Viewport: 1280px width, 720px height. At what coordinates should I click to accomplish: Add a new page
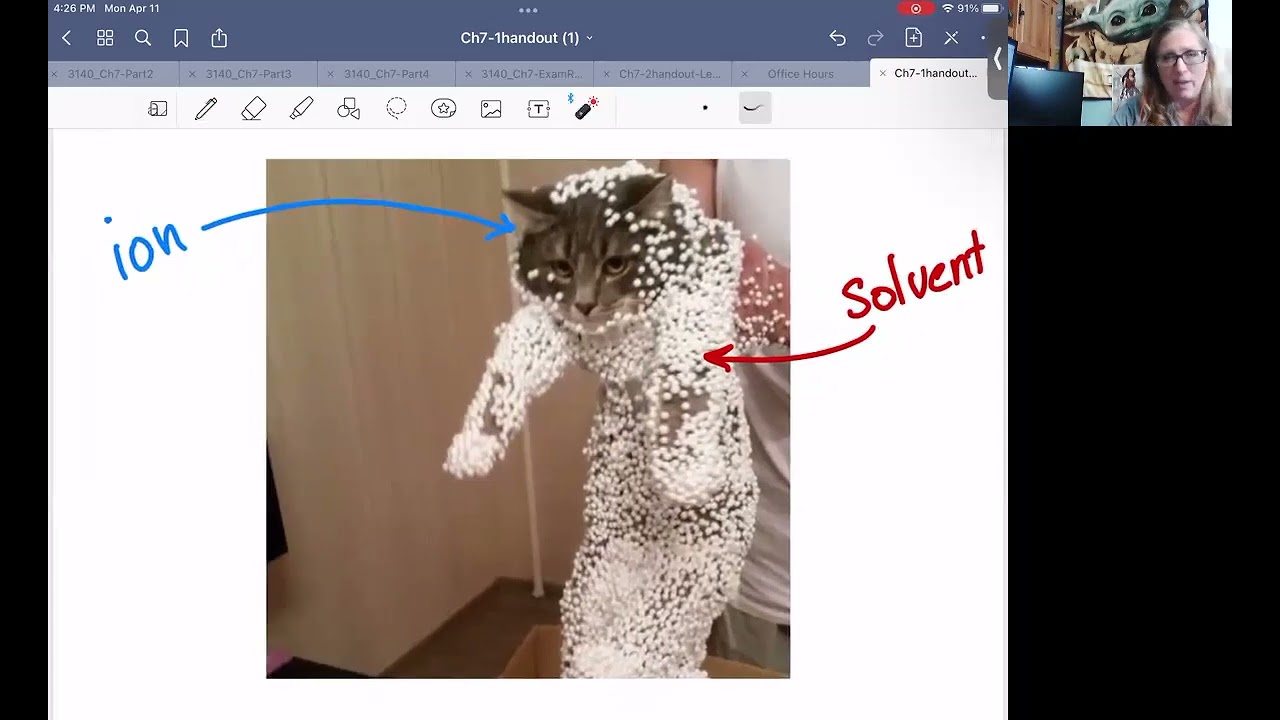[x=913, y=38]
